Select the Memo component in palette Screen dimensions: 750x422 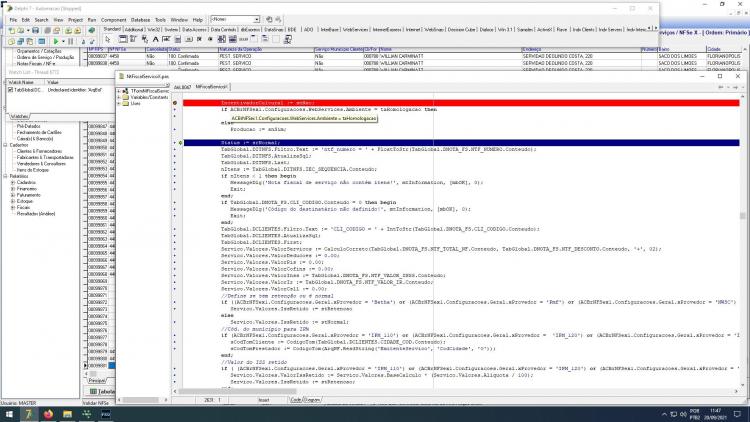177,39
